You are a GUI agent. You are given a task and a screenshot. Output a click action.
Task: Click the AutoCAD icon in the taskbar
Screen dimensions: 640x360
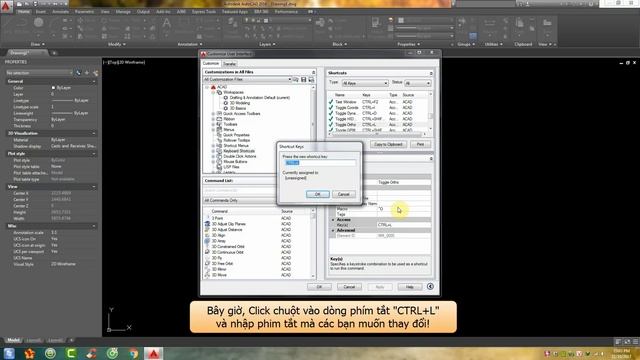153,353
